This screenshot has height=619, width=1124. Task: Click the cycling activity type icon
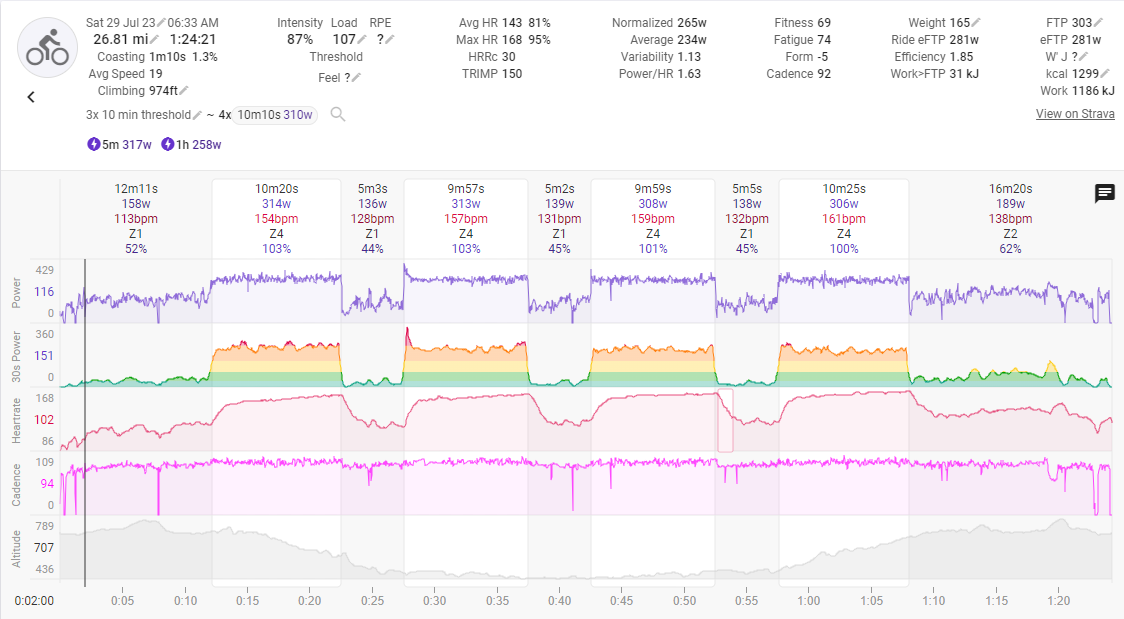point(47,48)
